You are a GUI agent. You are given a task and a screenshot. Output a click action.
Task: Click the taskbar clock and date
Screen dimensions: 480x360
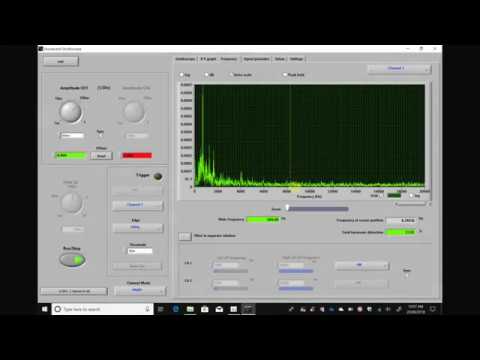[x=415, y=309]
